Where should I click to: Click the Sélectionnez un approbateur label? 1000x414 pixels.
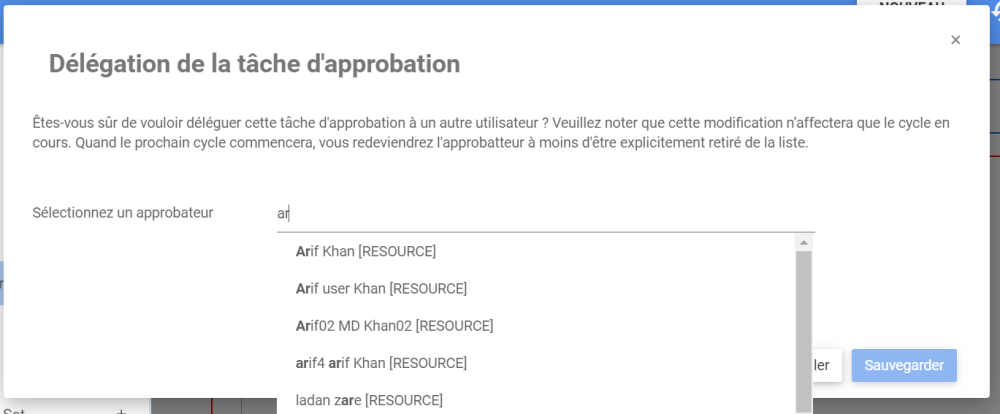pos(122,212)
